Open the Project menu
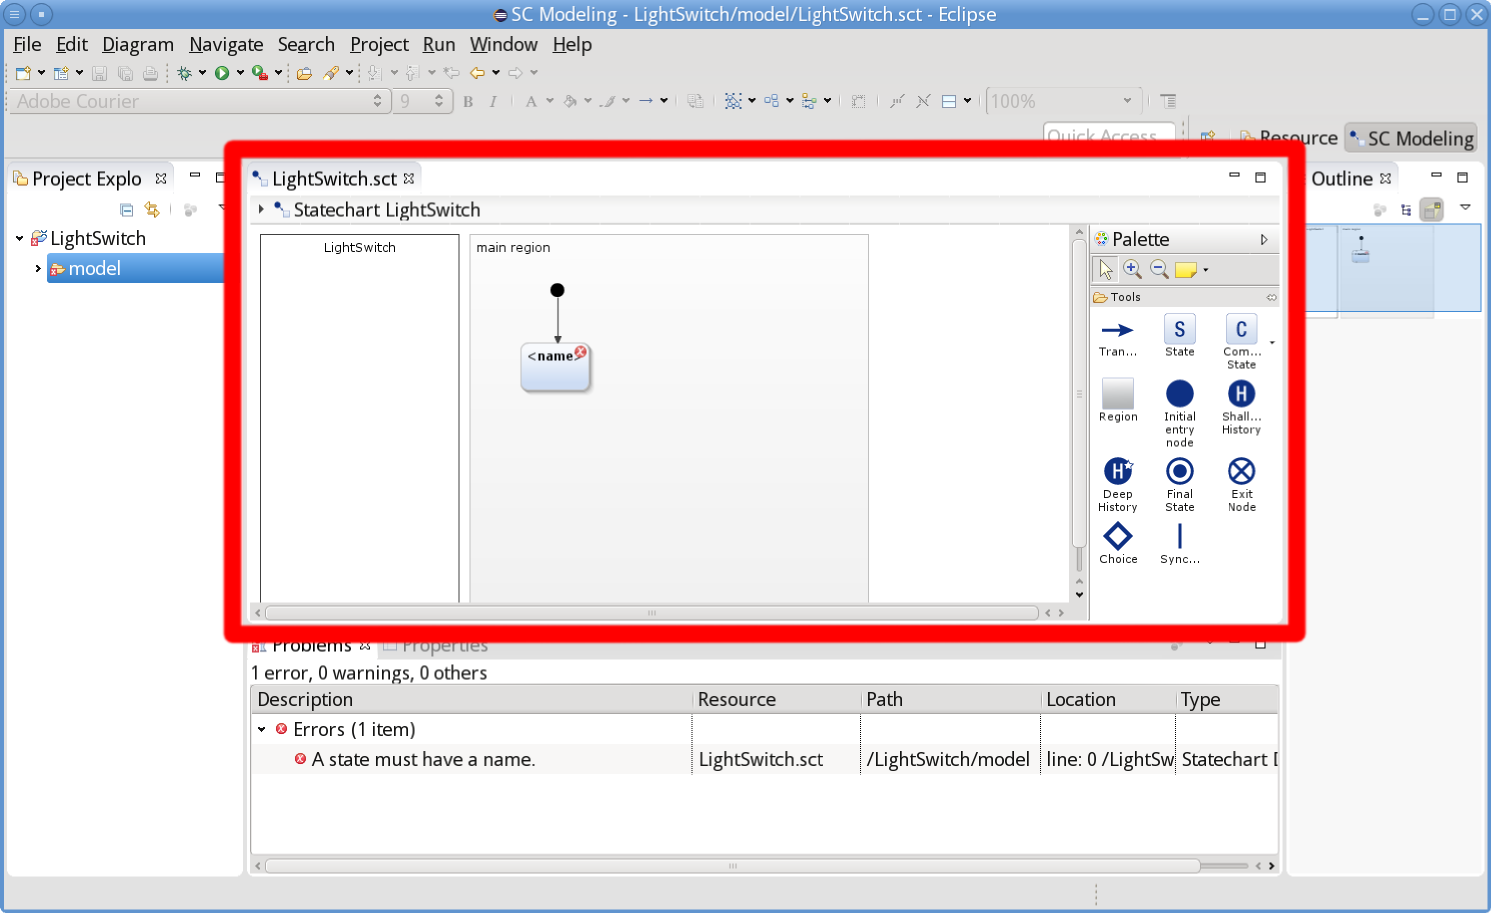 (379, 44)
